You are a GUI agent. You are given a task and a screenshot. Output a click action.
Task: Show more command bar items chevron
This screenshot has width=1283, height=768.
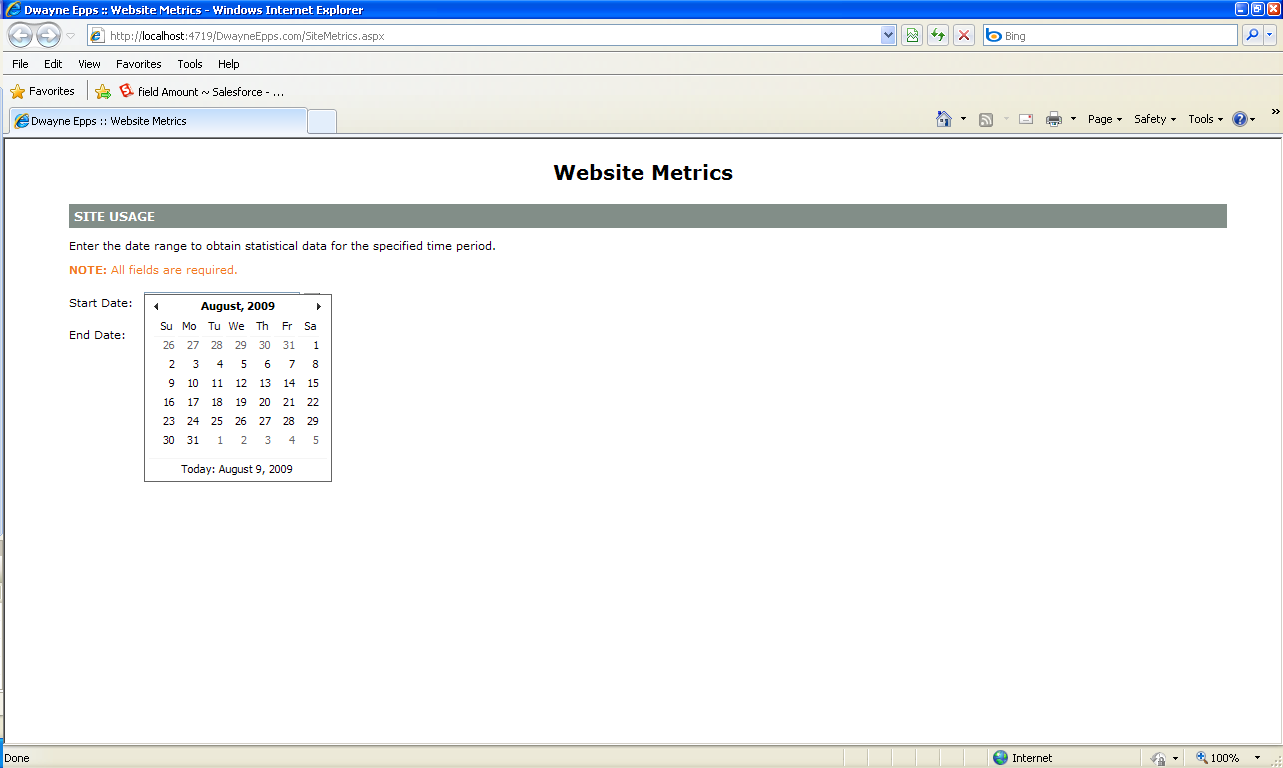point(1275,112)
